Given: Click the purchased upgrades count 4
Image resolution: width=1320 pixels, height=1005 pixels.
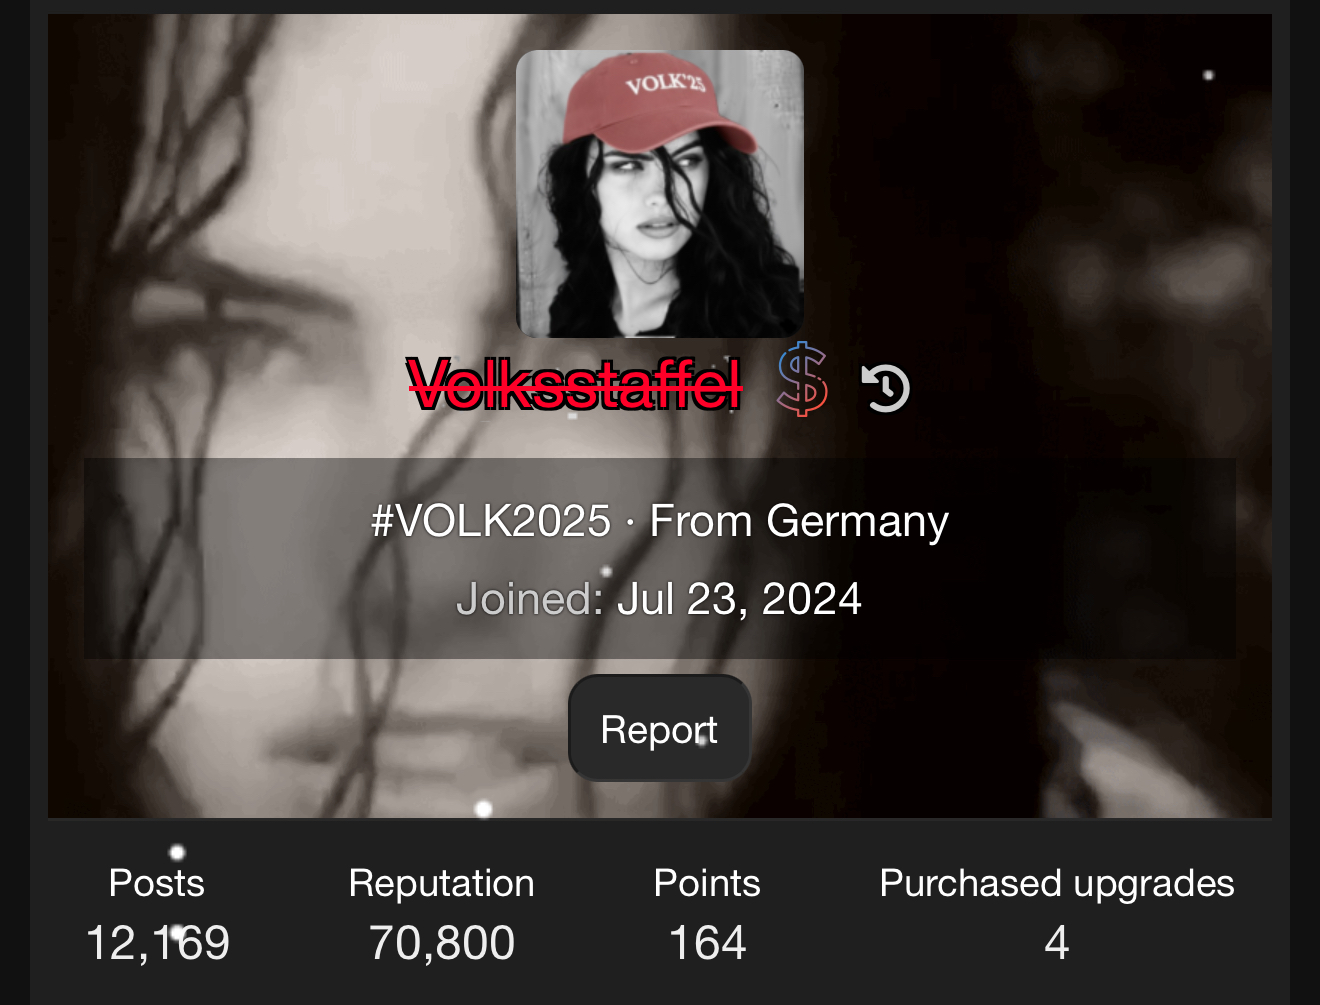Looking at the screenshot, I should point(1057,942).
